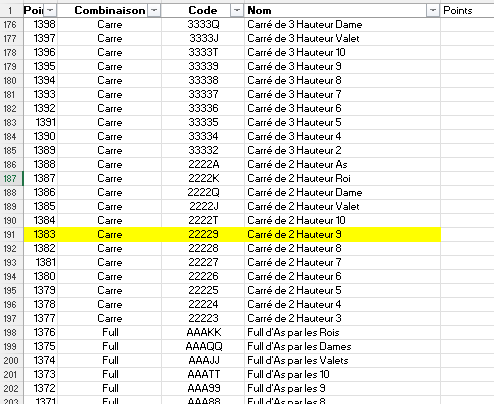Click cell with value 1395
This screenshot has height=404, width=494.
pos(41,67)
